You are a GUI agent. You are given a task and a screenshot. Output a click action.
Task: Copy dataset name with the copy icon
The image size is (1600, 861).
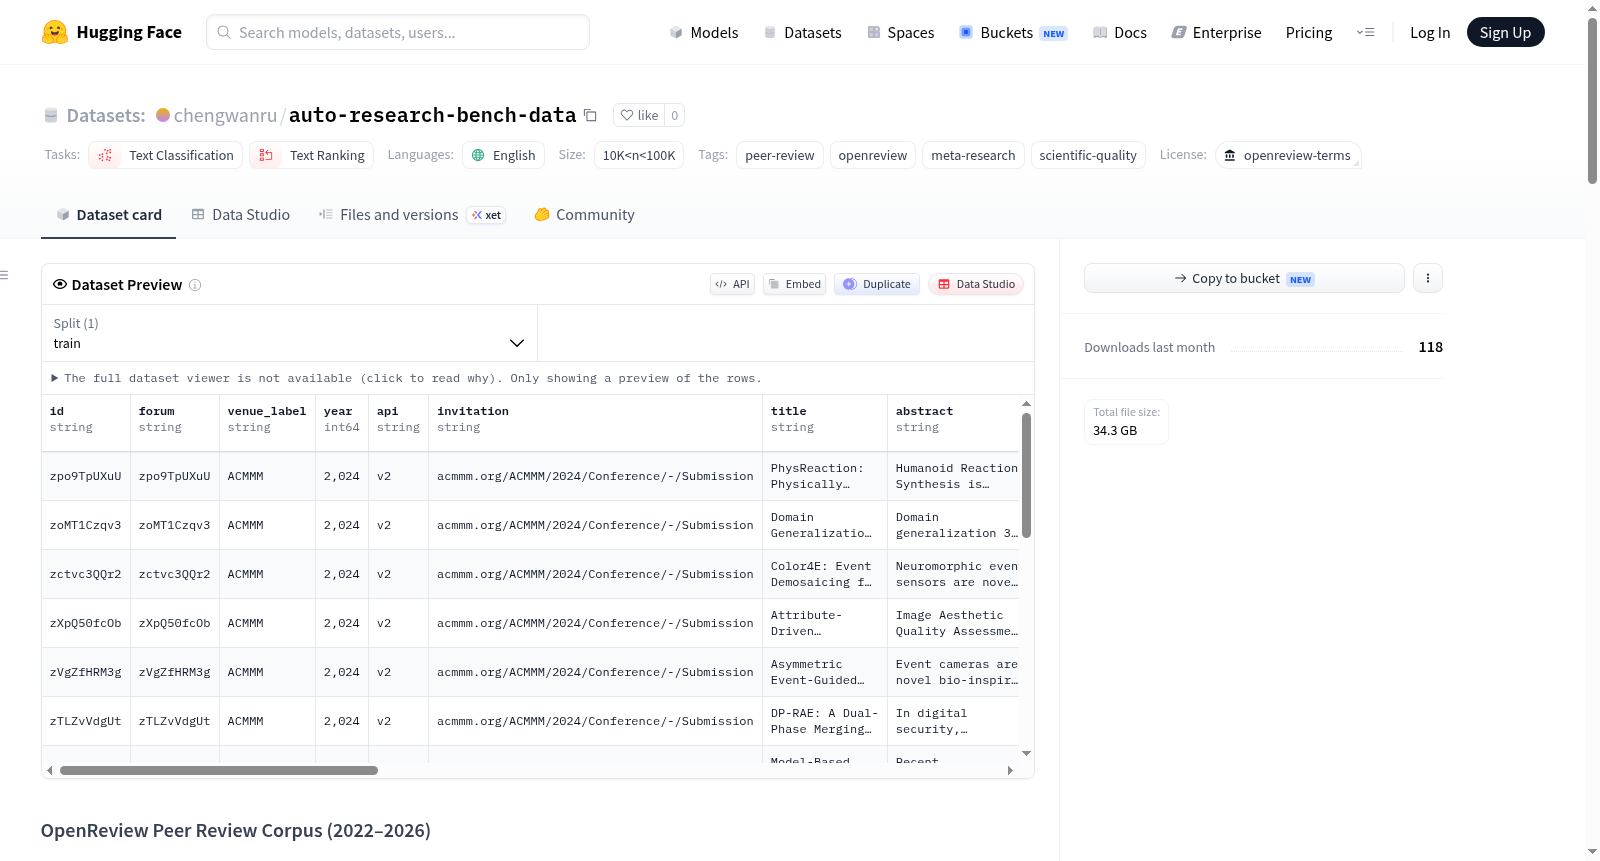[590, 115]
